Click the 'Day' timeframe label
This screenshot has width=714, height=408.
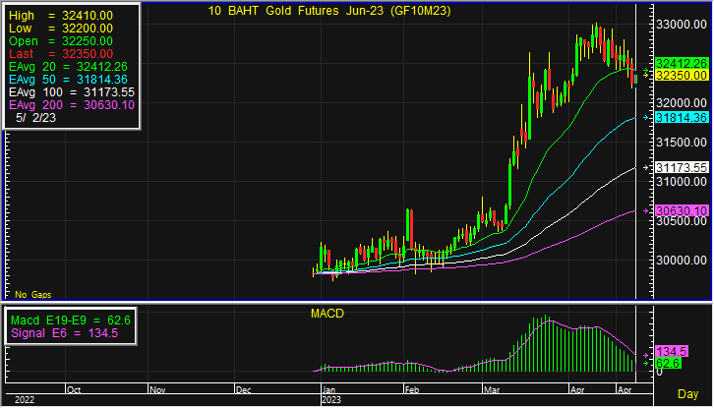coord(688,394)
